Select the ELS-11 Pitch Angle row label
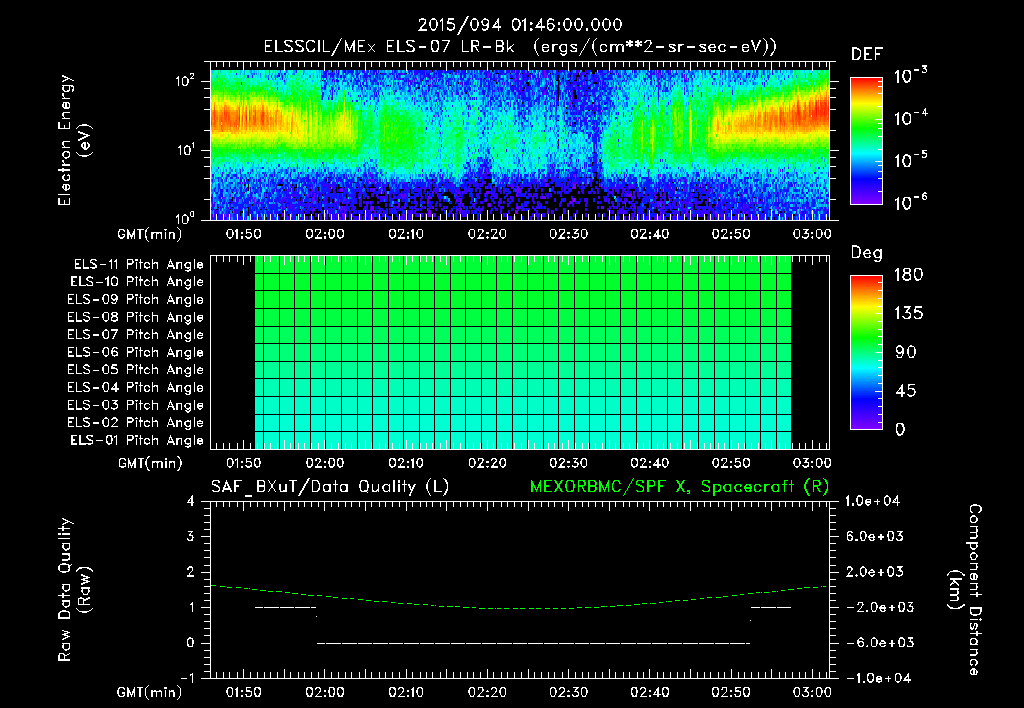 pos(138,265)
